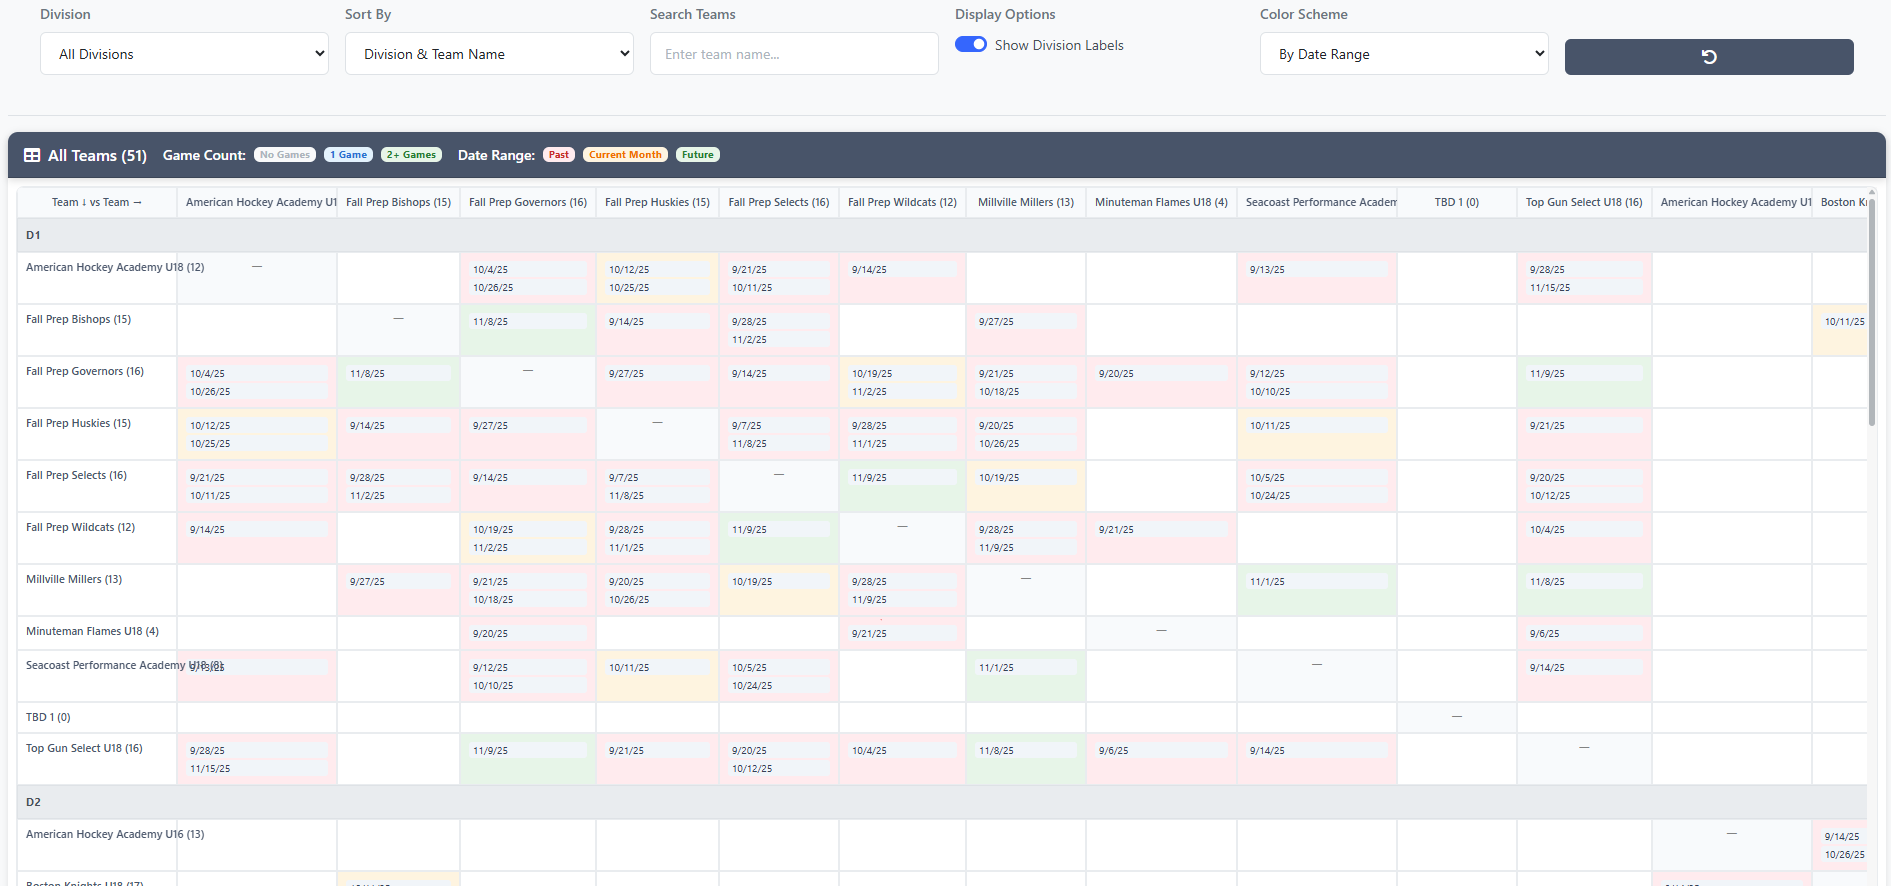This screenshot has height=886, width=1891.
Task: Select the Current Month date range badge
Action: click(625, 155)
